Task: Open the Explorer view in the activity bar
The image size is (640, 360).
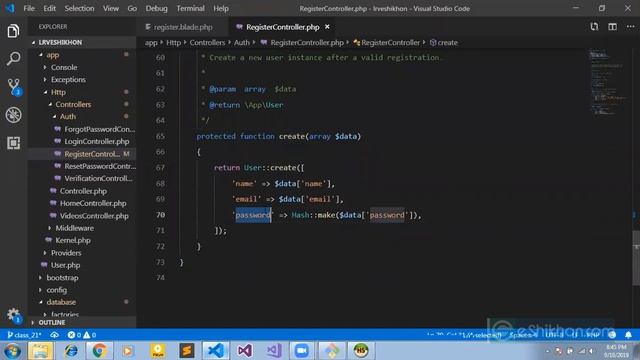Action: tap(13, 31)
